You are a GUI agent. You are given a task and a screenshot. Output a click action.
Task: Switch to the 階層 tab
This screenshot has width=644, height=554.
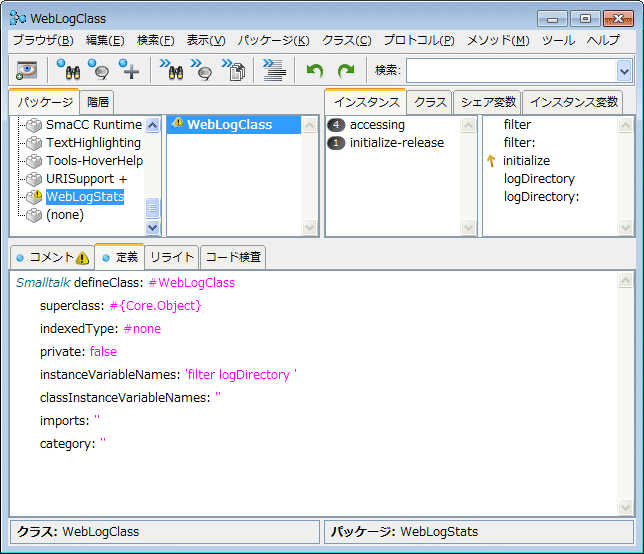[x=98, y=102]
